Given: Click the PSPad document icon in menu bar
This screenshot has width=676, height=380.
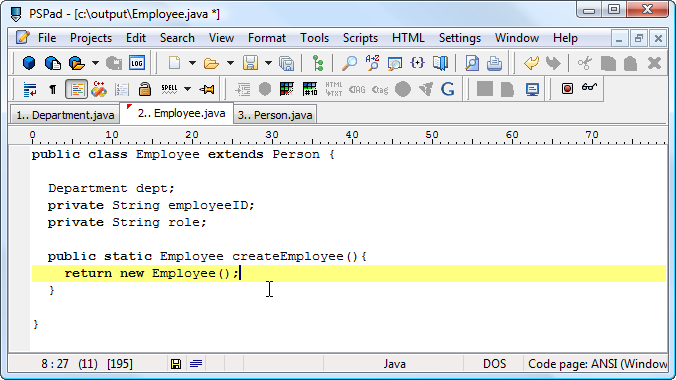Looking at the screenshot, I should pyautogui.click(x=22, y=38).
